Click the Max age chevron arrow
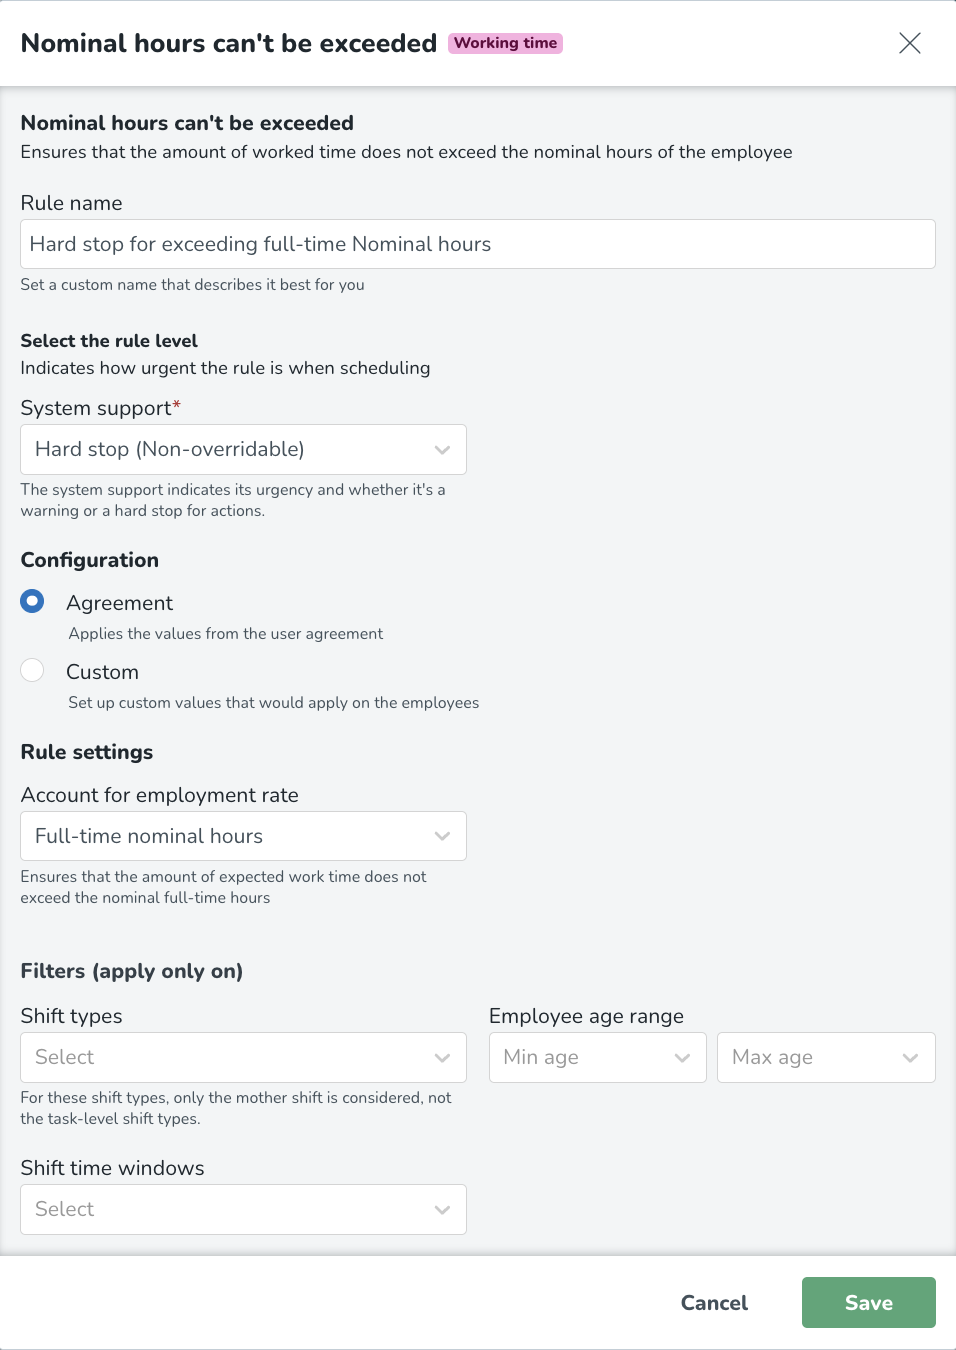 pyautogui.click(x=910, y=1058)
